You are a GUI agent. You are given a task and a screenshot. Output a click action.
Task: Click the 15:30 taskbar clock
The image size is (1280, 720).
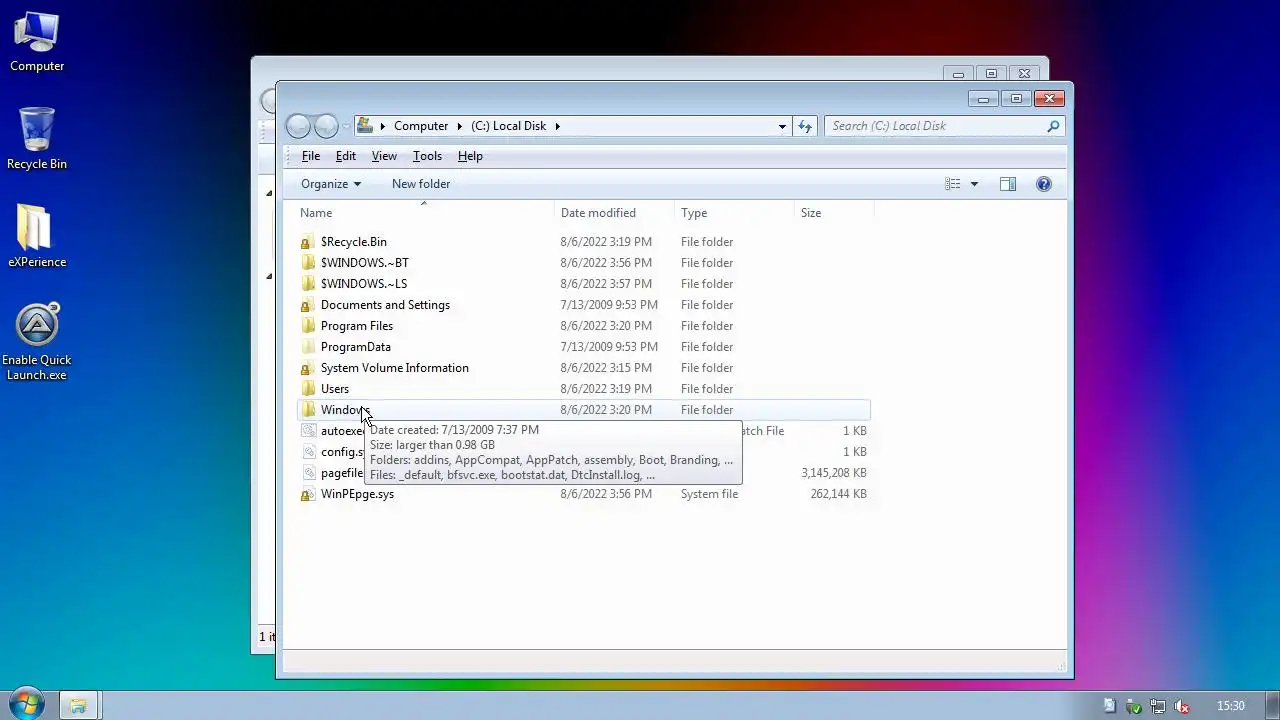tap(1230, 706)
